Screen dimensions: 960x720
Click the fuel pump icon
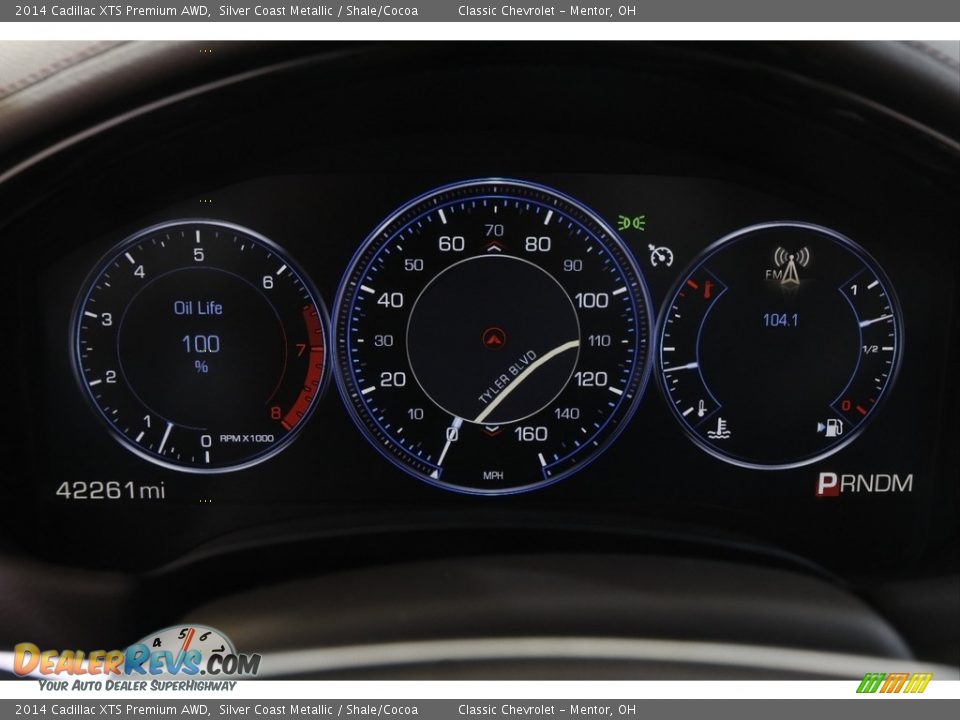click(830, 427)
